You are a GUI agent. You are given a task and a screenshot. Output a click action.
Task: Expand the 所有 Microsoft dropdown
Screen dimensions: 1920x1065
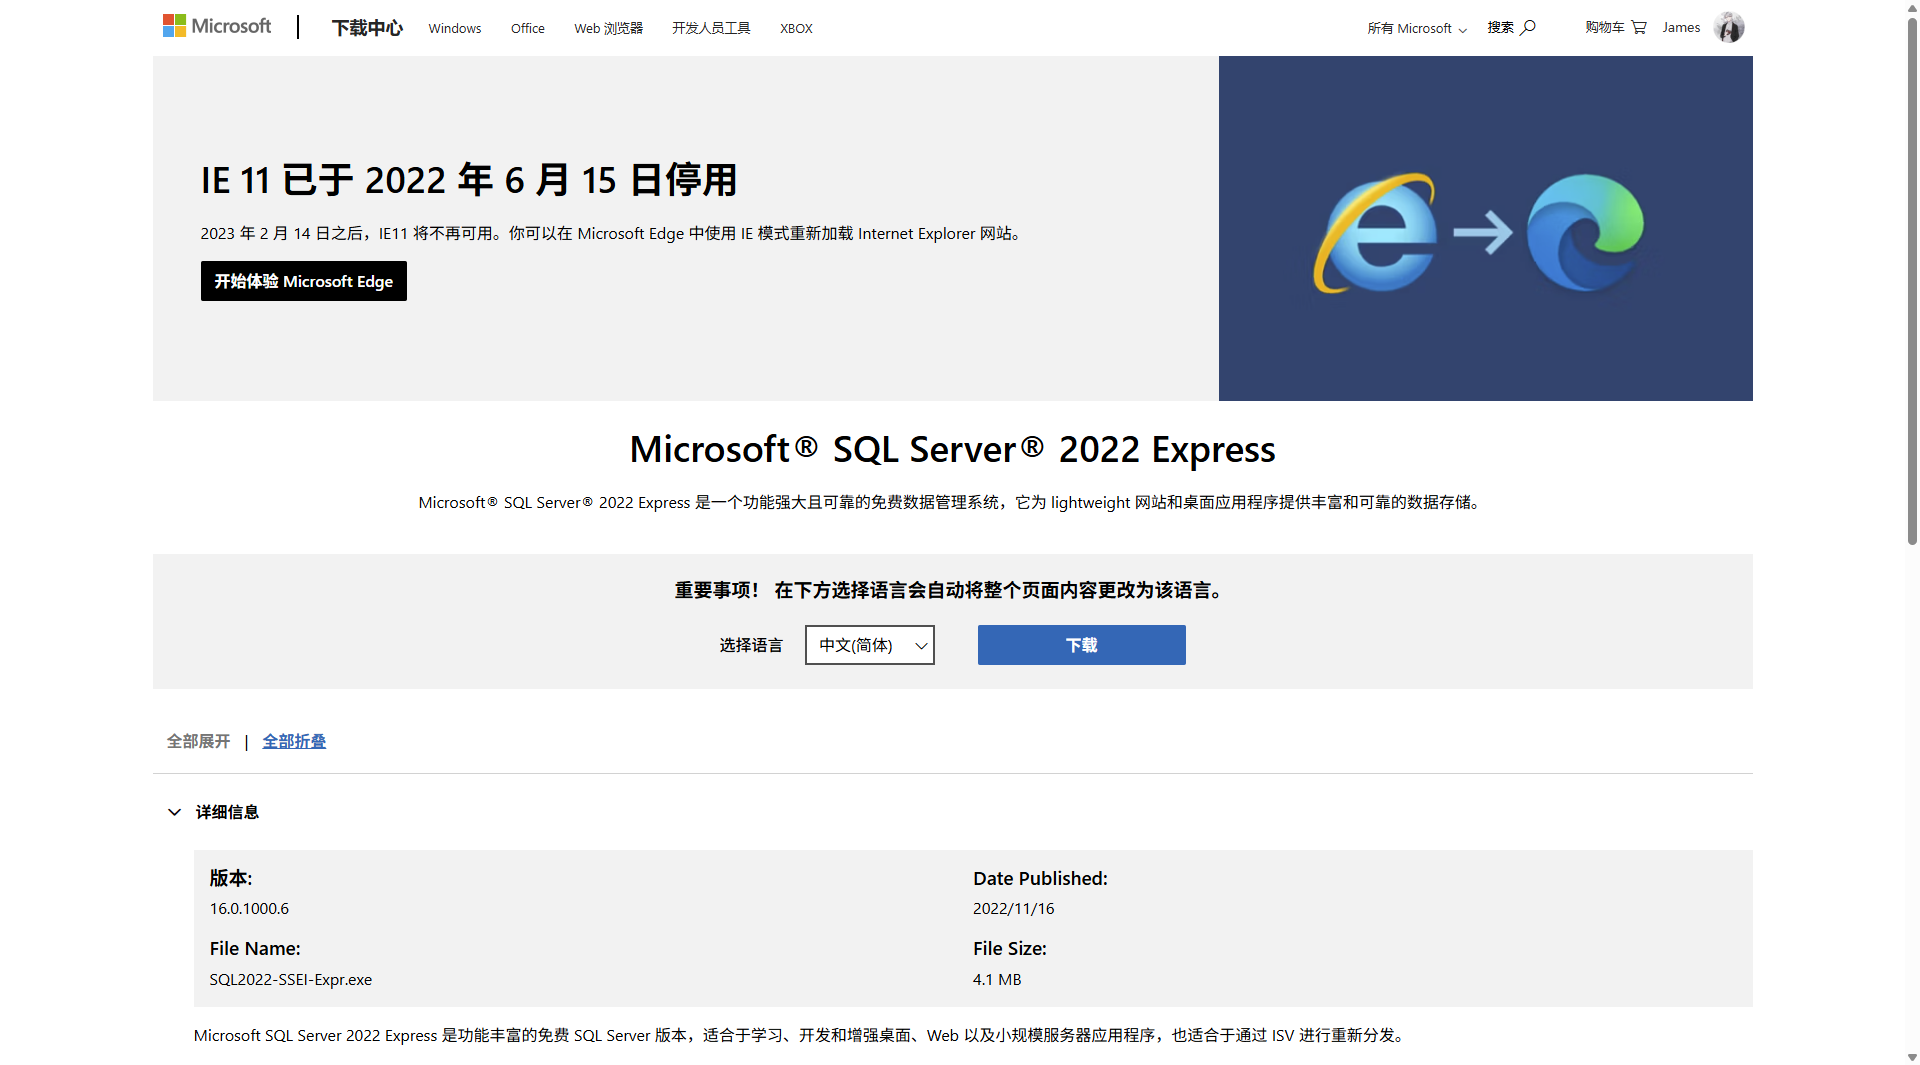pos(1417,28)
